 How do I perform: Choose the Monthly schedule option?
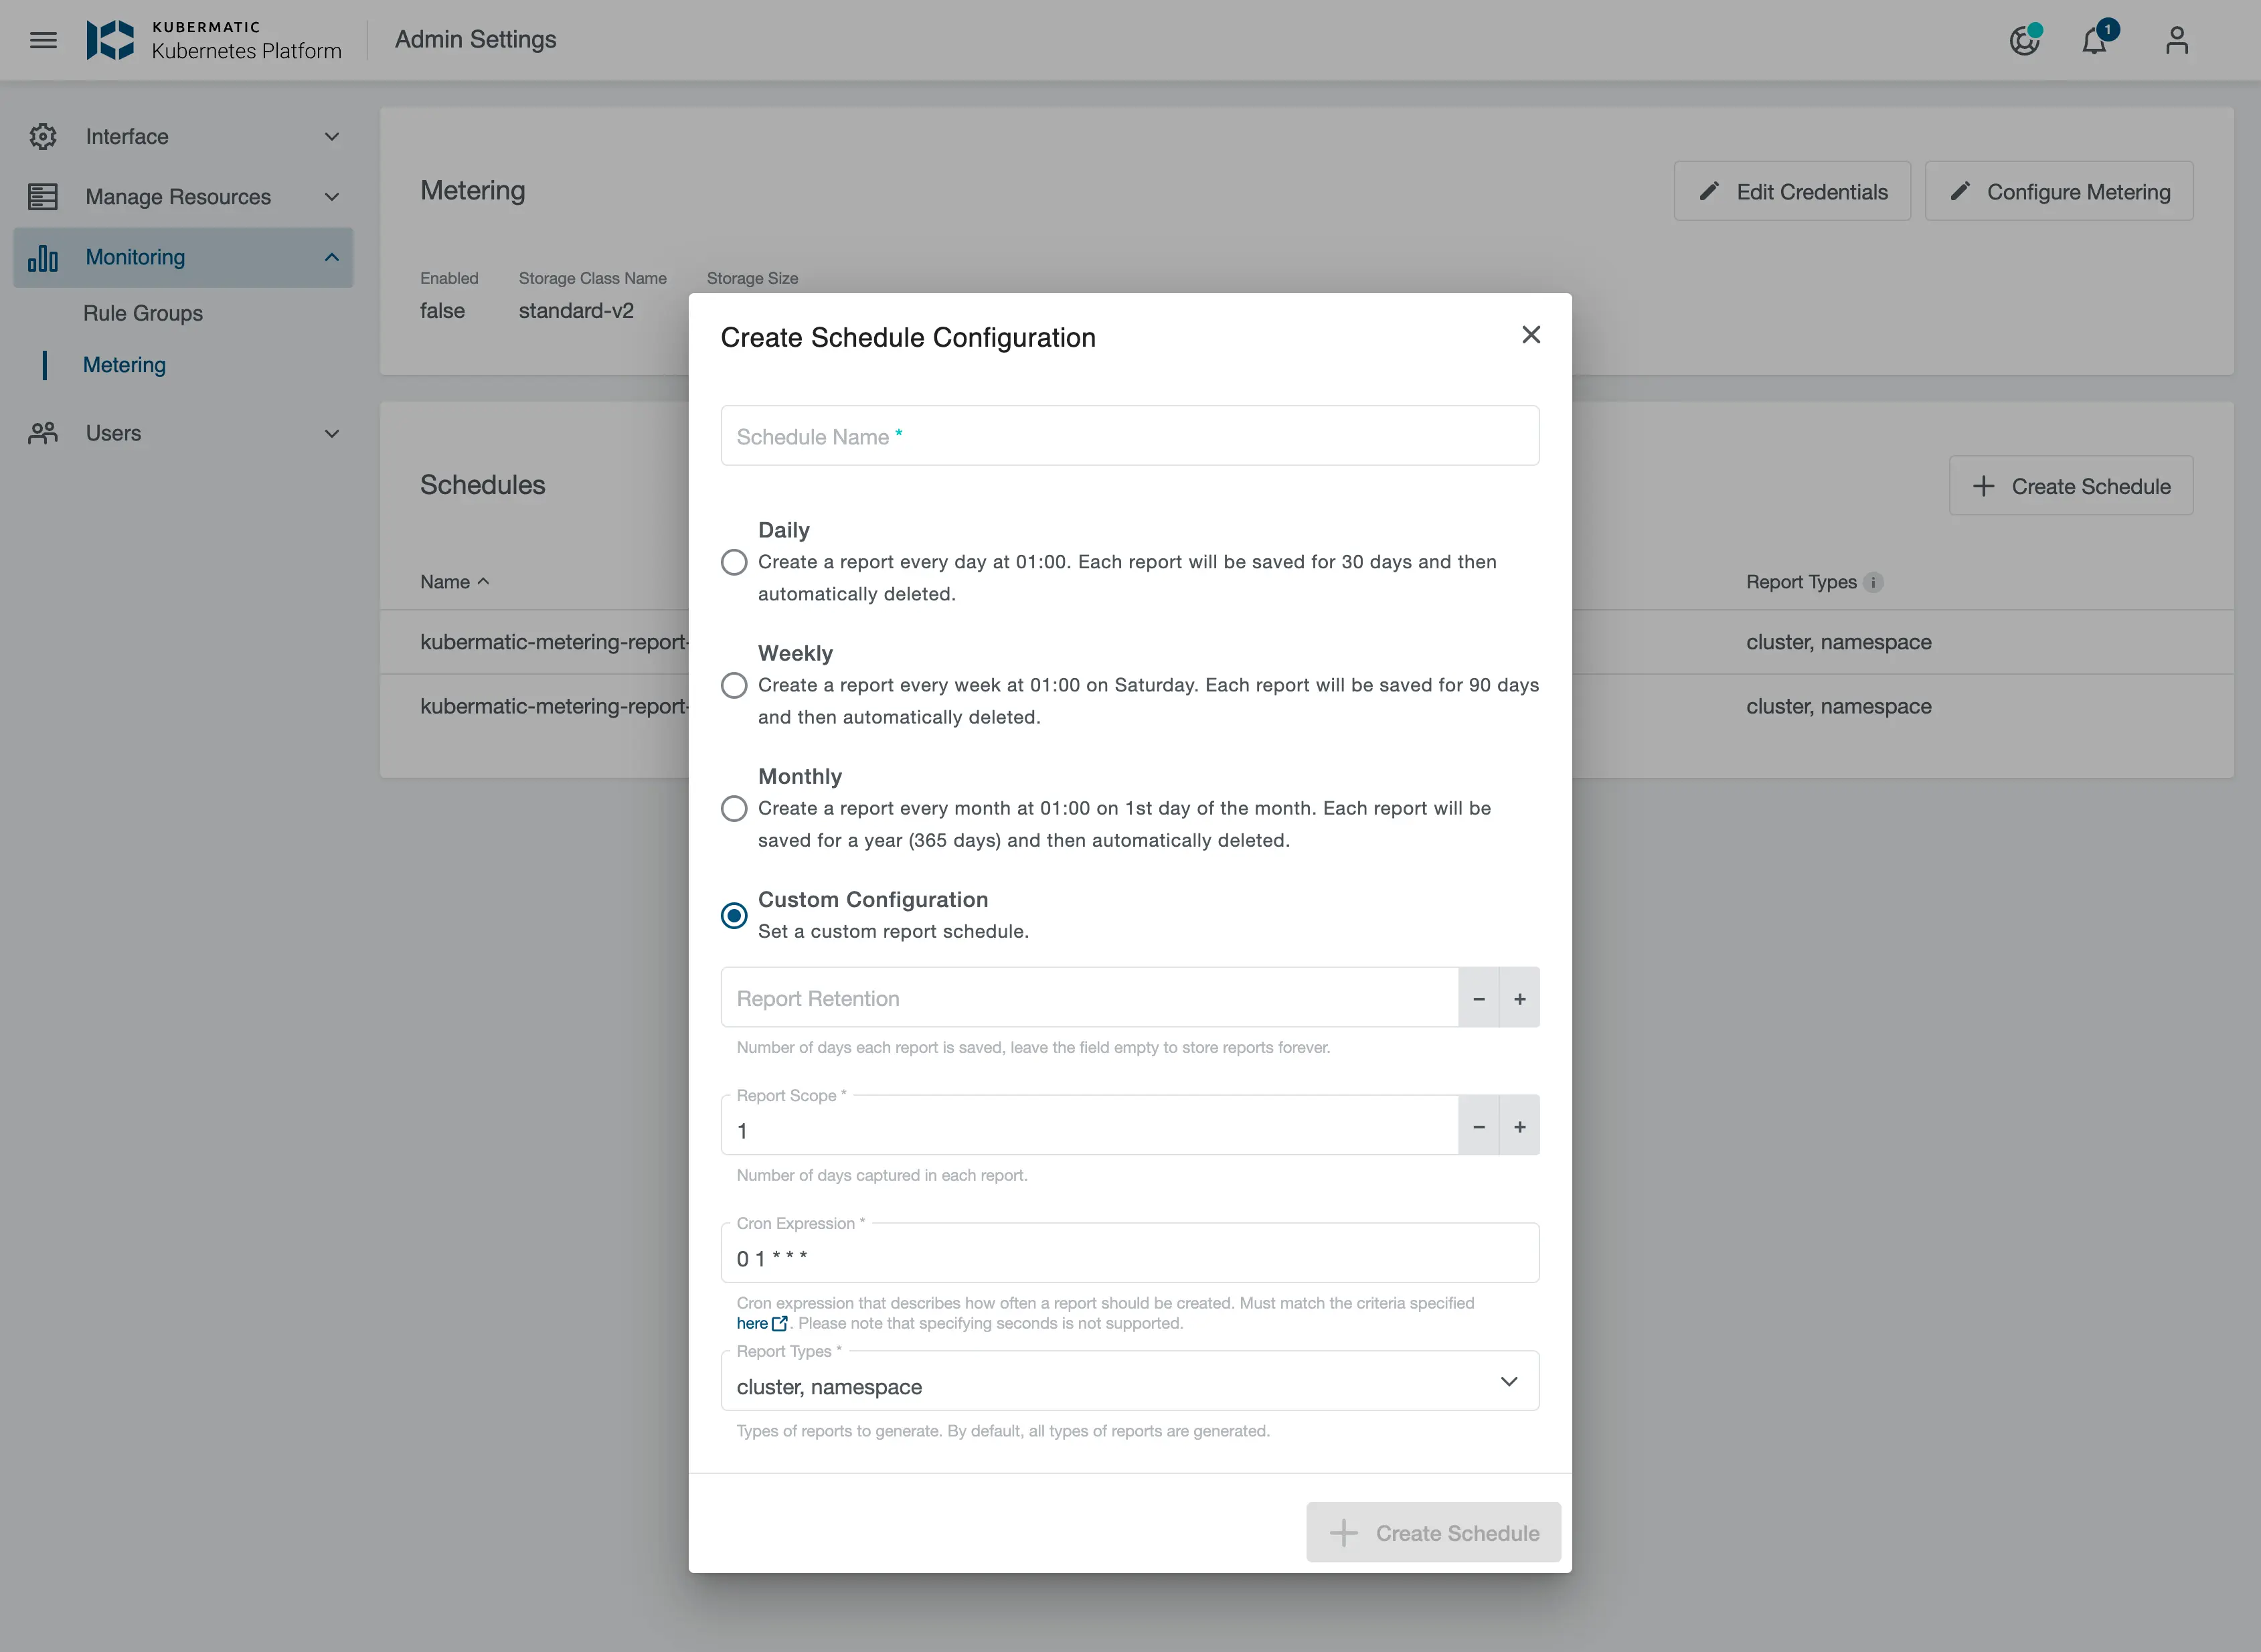(734, 808)
